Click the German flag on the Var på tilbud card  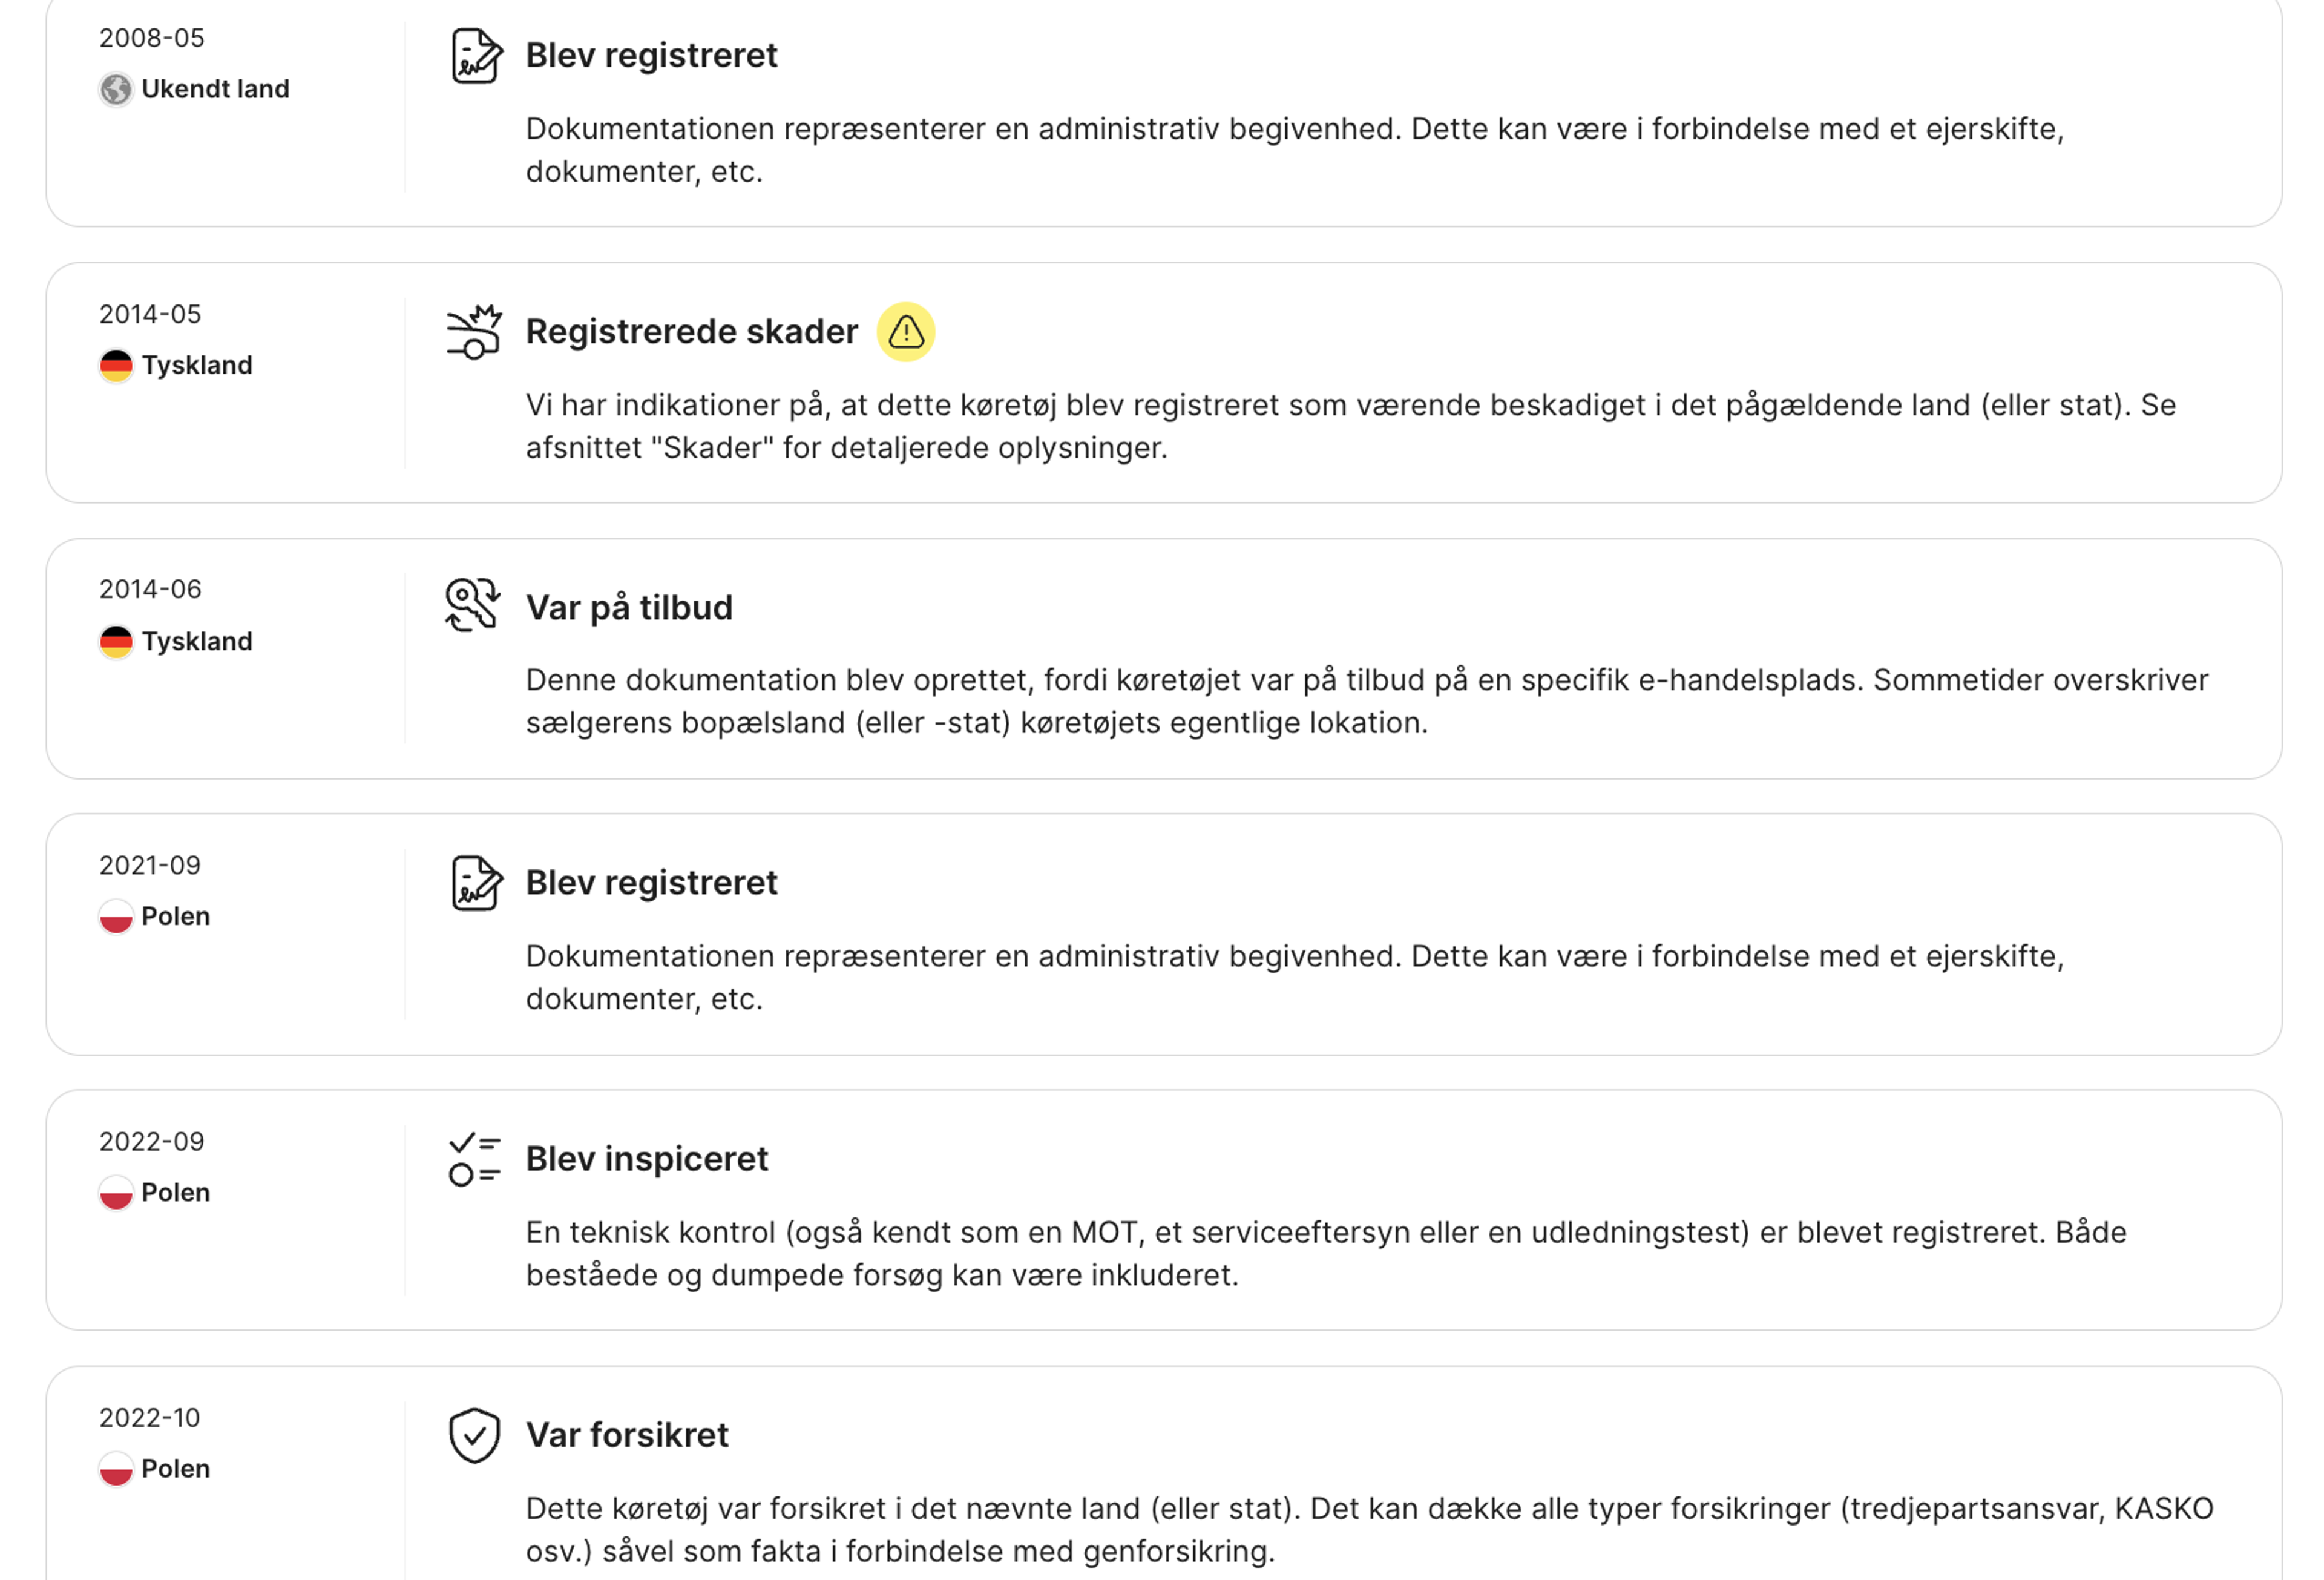115,641
